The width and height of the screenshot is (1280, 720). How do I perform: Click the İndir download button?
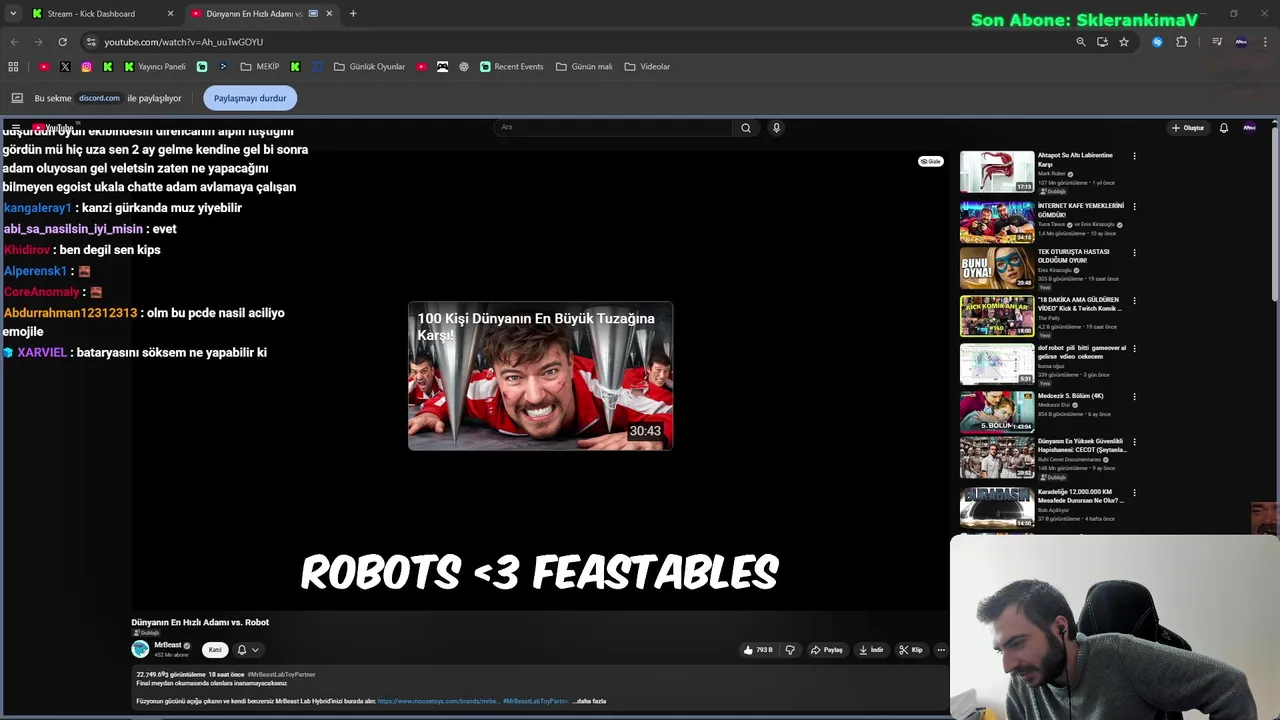pyautogui.click(x=871, y=650)
